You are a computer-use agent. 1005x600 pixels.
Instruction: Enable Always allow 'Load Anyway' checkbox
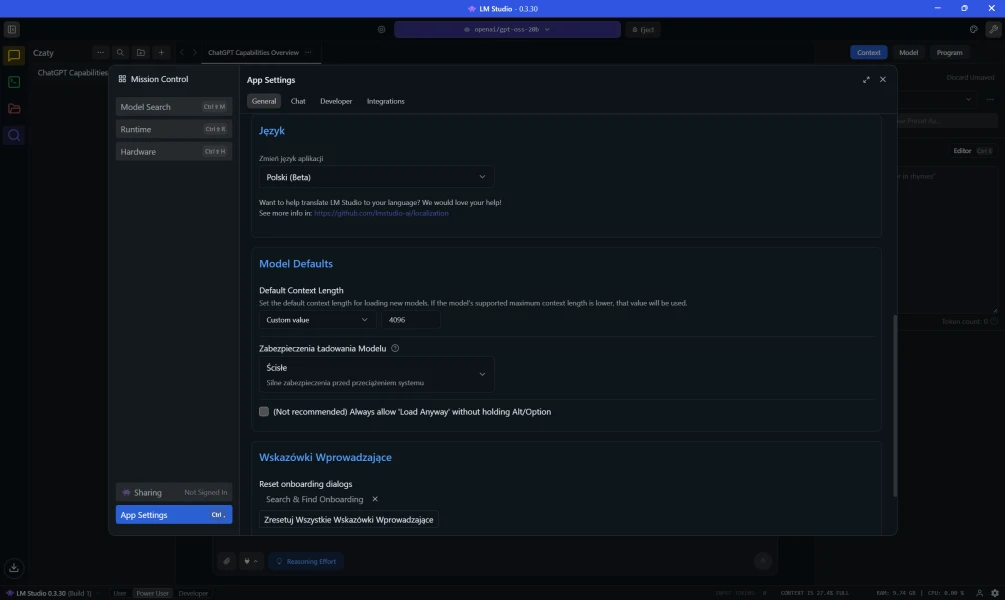pos(264,412)
